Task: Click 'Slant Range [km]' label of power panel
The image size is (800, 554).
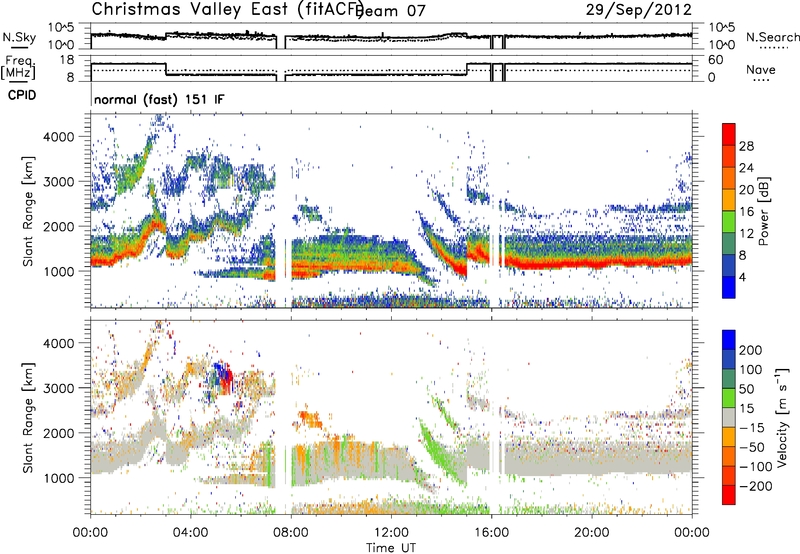Action: point(28,212)
